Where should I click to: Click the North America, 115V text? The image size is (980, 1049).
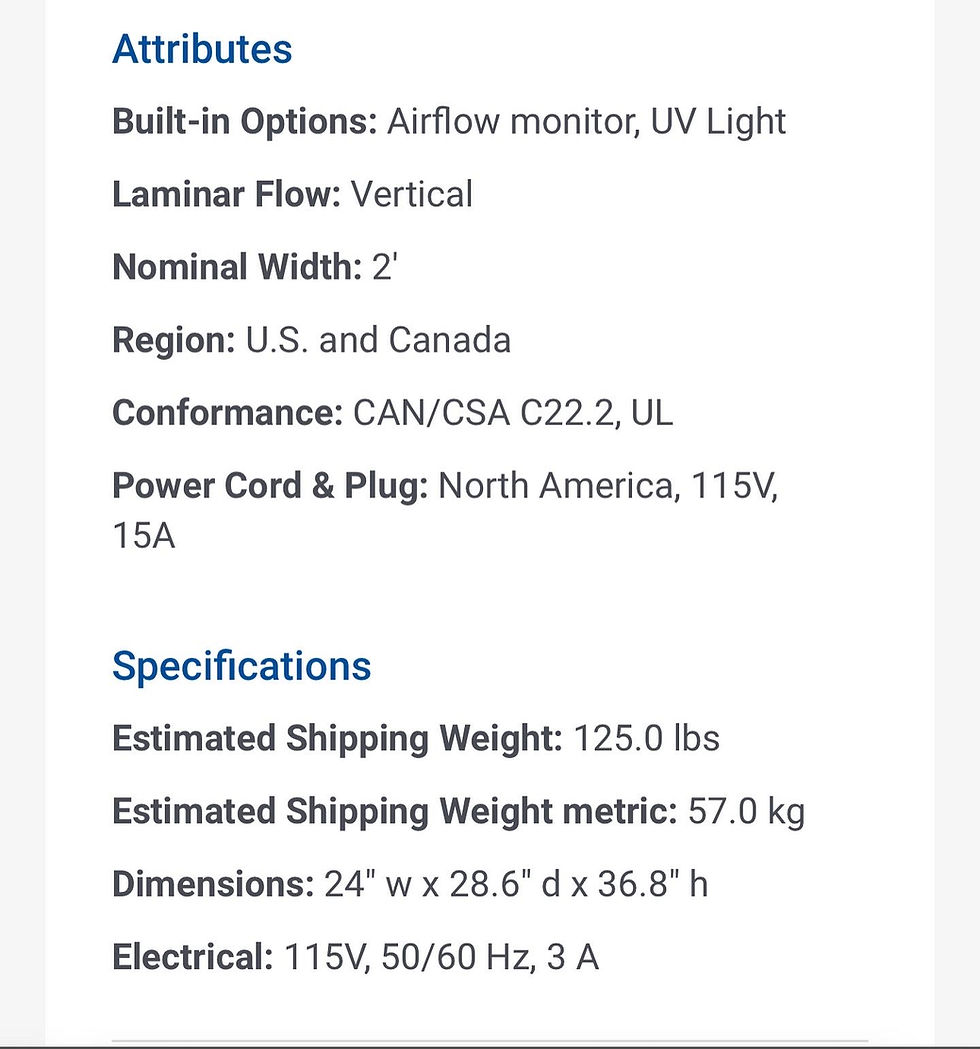(607, 486)
